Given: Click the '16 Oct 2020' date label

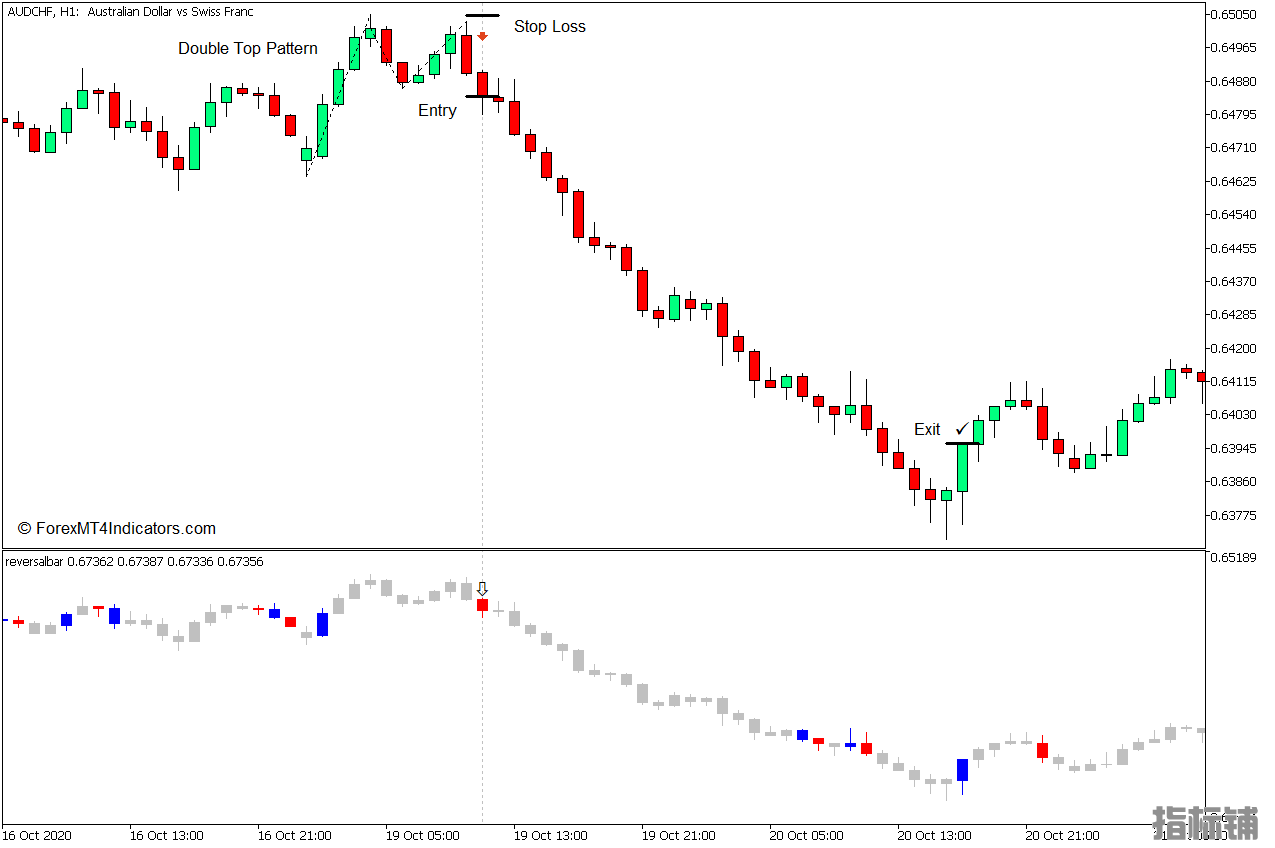Looking at the screenshot, I should pyautogui.click(x=37, y=835).
